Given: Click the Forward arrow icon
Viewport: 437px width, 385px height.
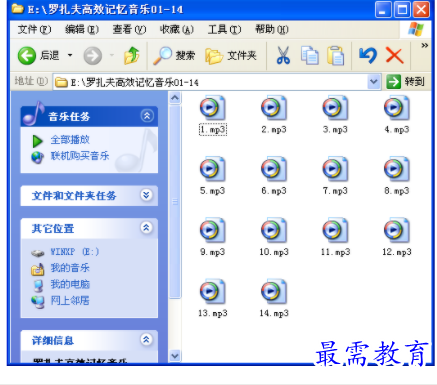Looking at the screenshot, I should (93, 55).
